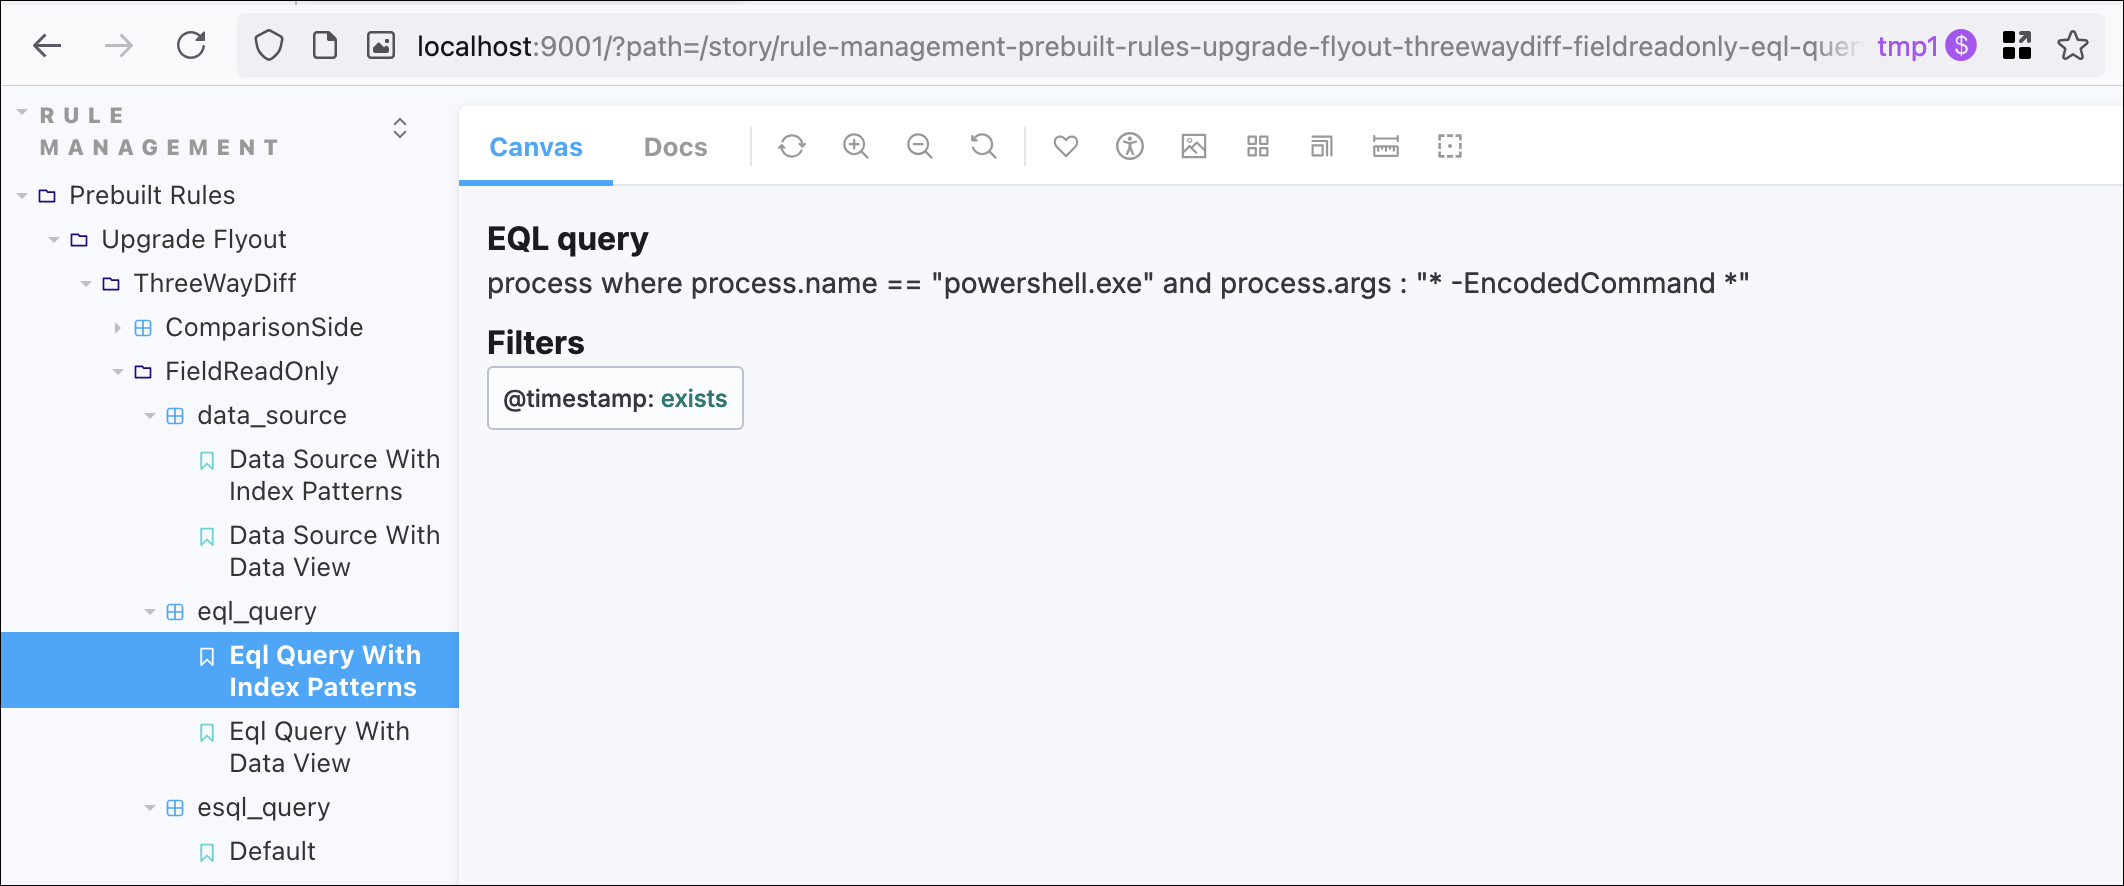Focus the localhost:9001 address bar

tap(1136, 46)
